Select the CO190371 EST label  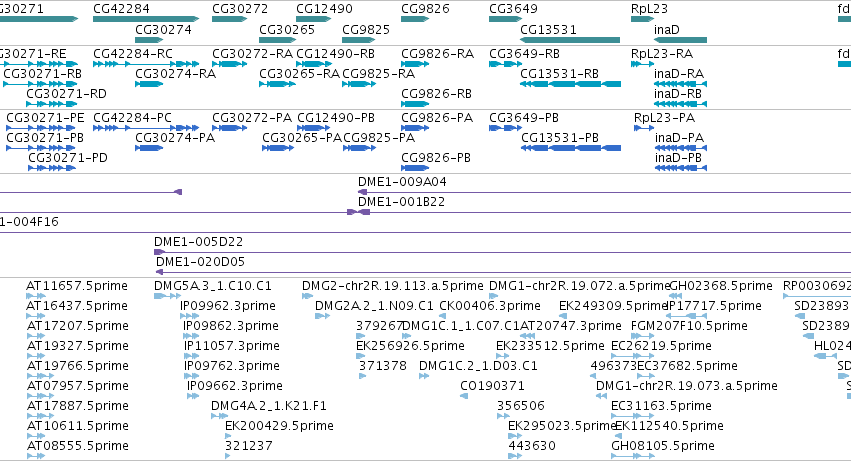pos(492,386)
